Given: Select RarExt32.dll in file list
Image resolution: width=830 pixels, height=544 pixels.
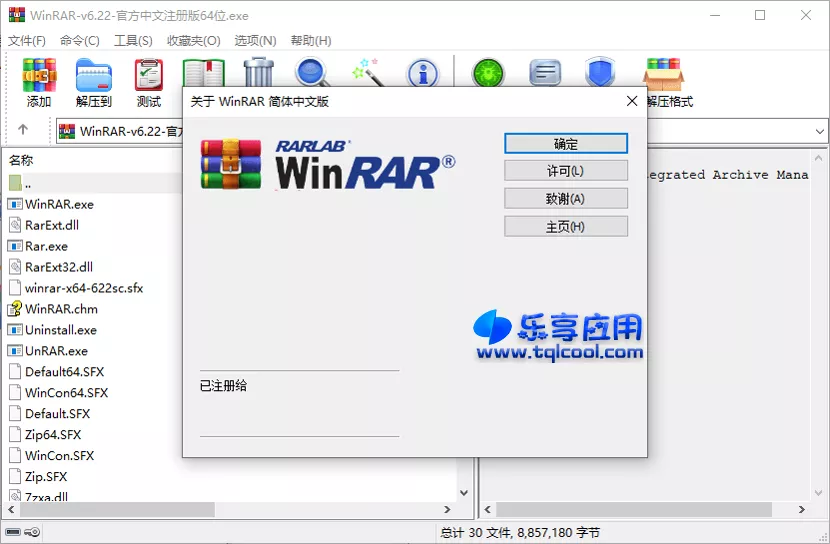Looking at the screenshot, I should 59,267.
